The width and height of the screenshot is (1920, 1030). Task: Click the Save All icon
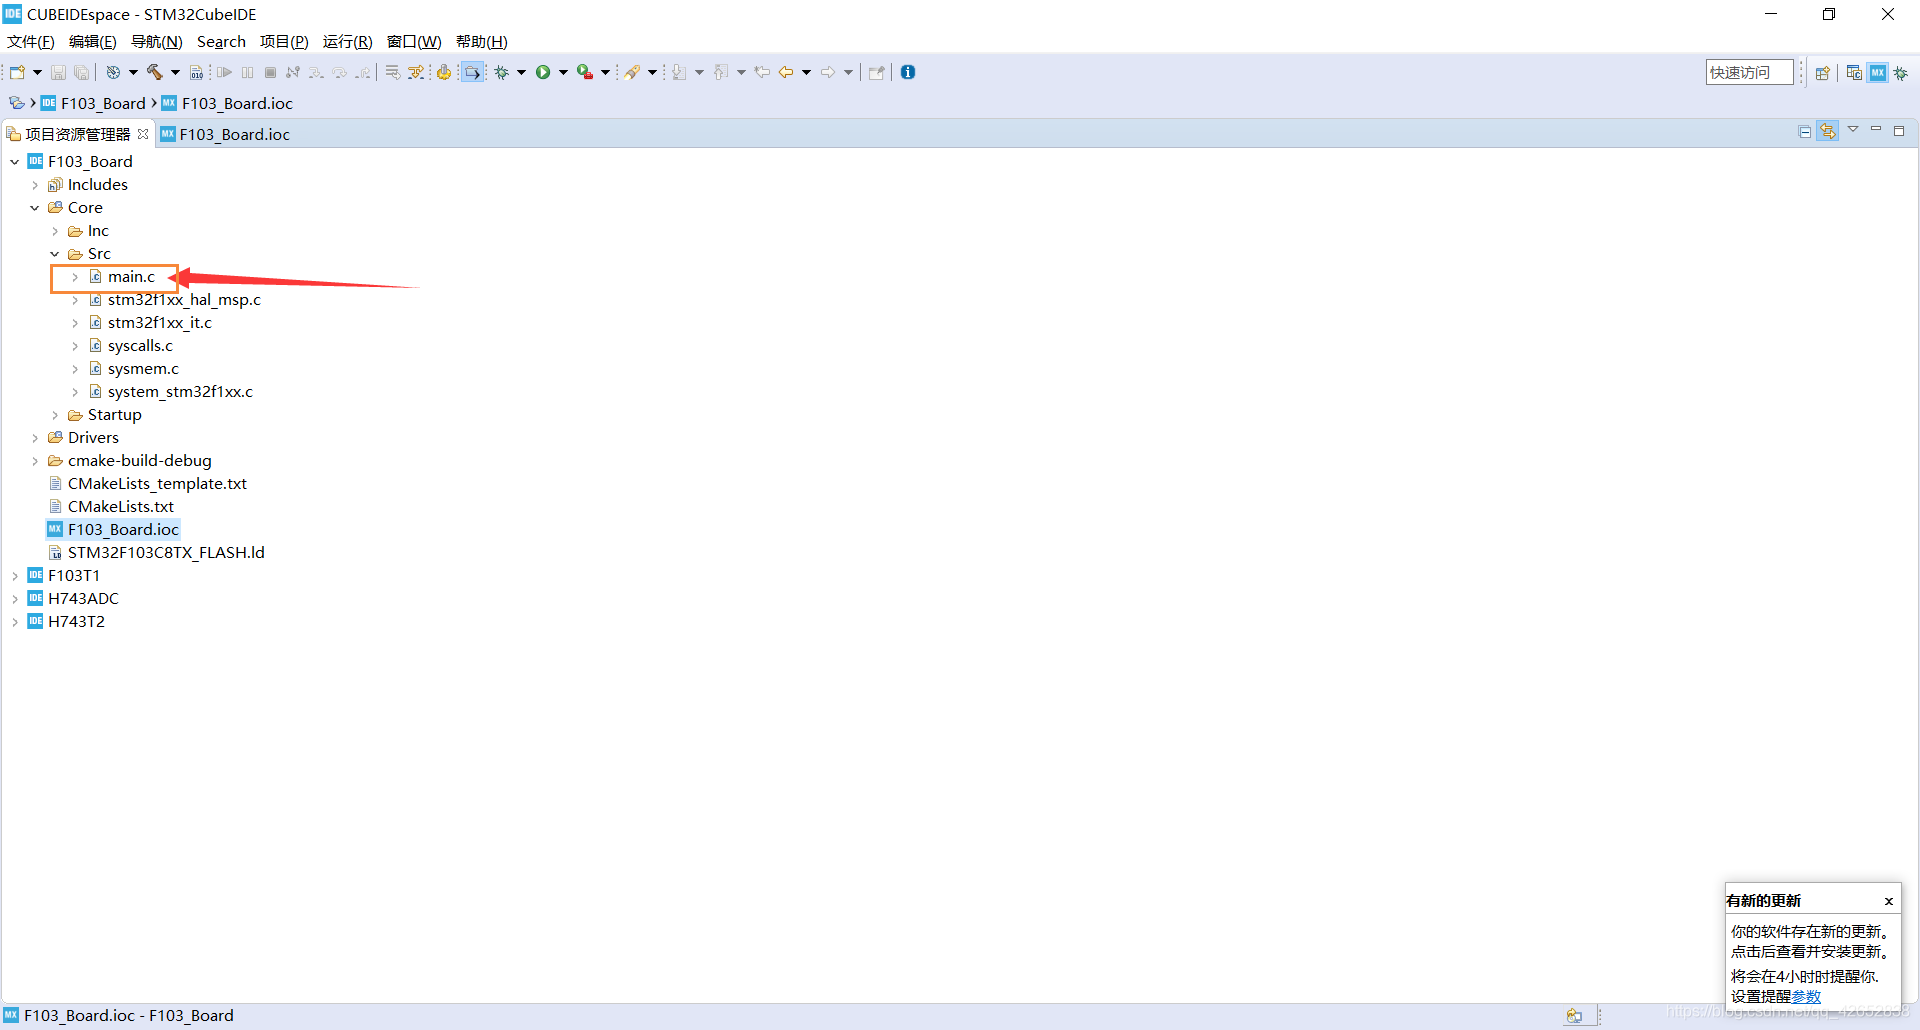point(82,72)
